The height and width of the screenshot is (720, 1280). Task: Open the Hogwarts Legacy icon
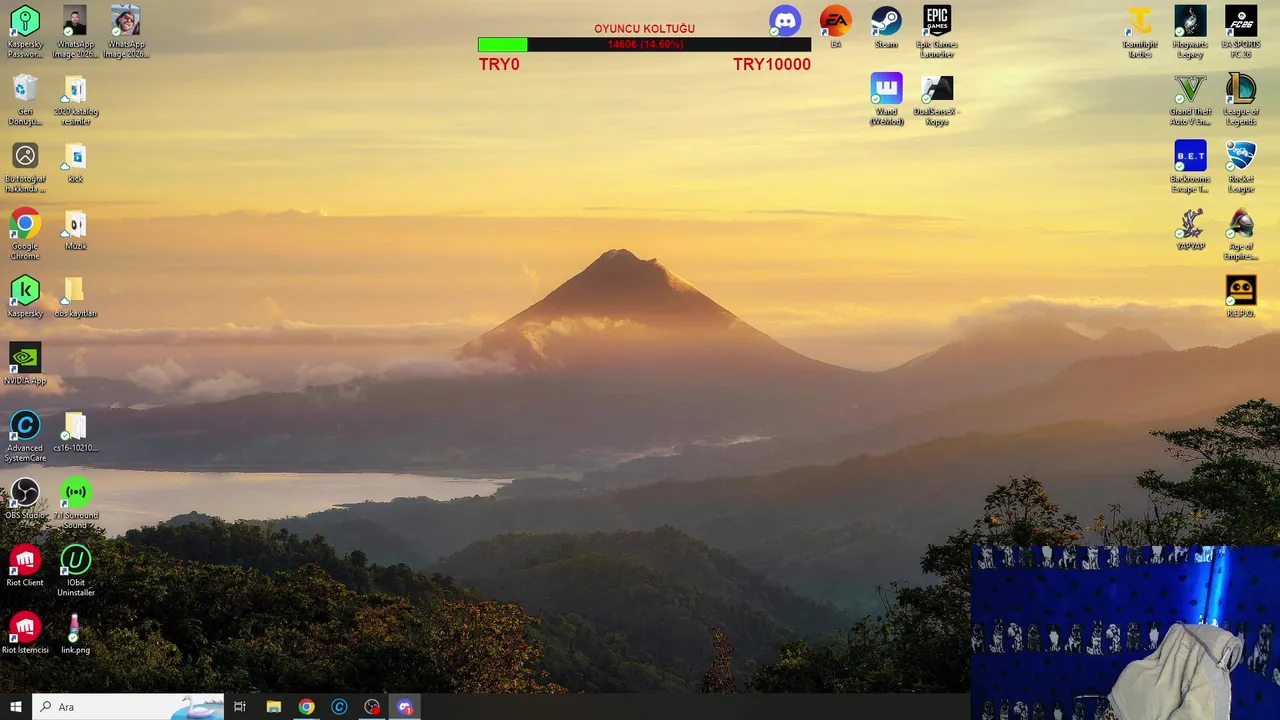coord(1190,31)
